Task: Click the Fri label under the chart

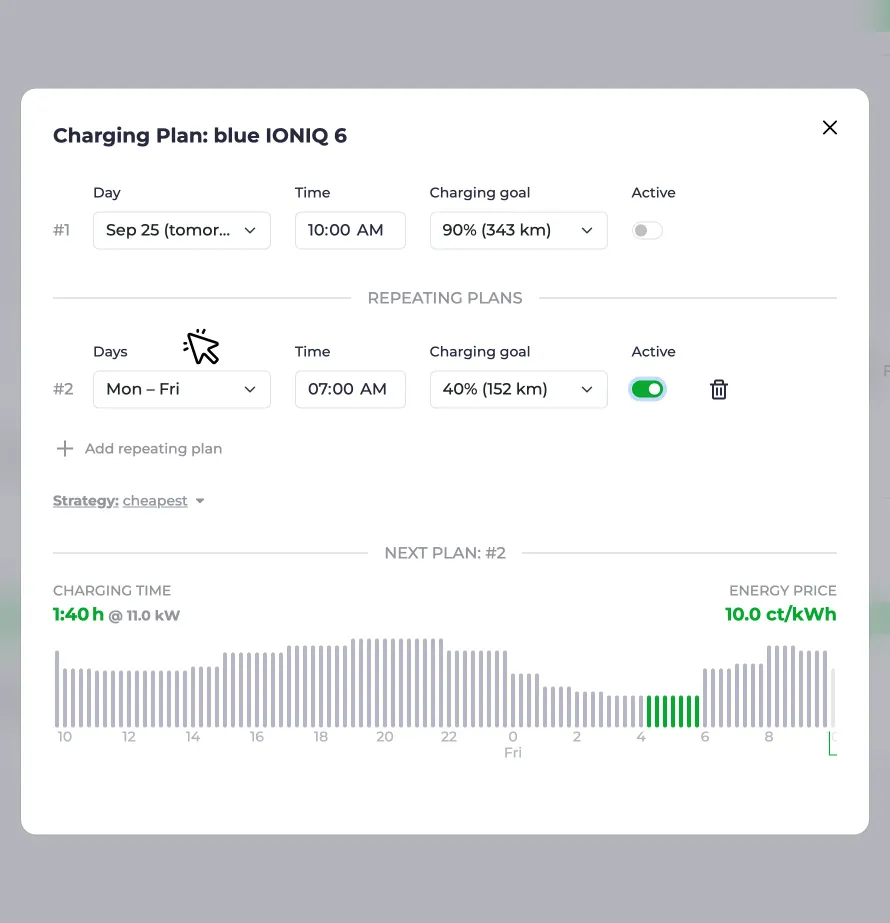Action: (x=513, y=752)
